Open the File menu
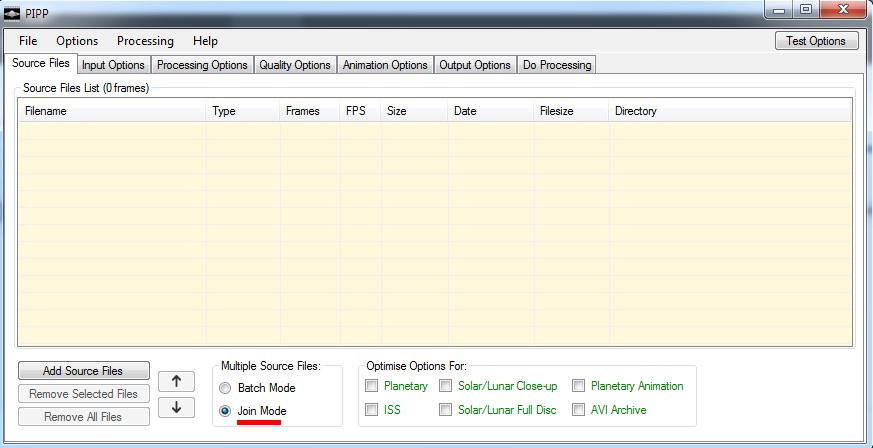Screen dimensions: 873x448 click(x=28, y=41)
